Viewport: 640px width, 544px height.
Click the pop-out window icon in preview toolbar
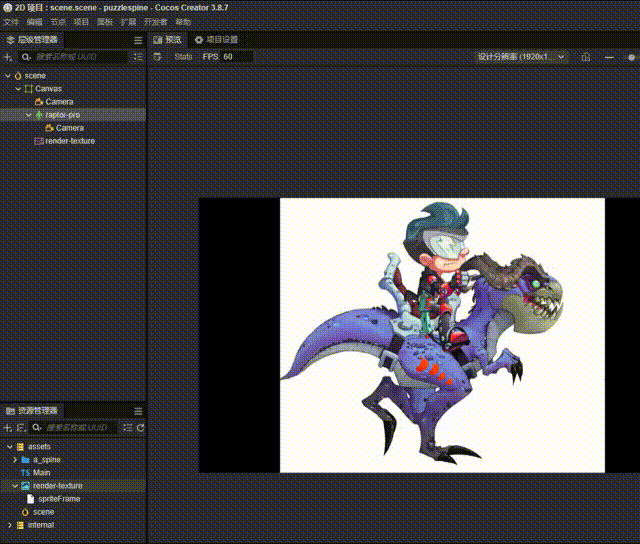click(x=586, y=57)
